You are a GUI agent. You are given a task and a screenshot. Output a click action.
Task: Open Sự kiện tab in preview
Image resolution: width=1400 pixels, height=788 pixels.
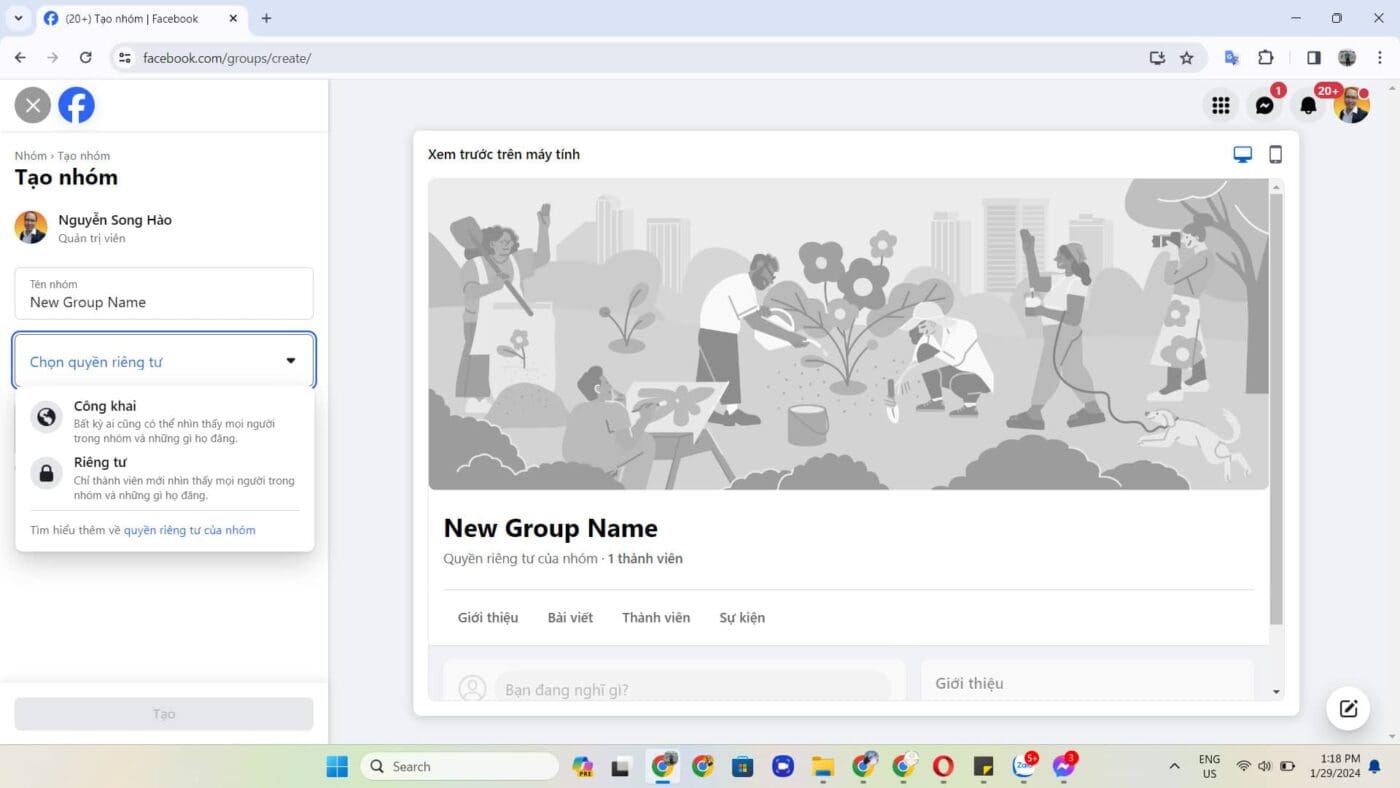[x=742, y=617]
